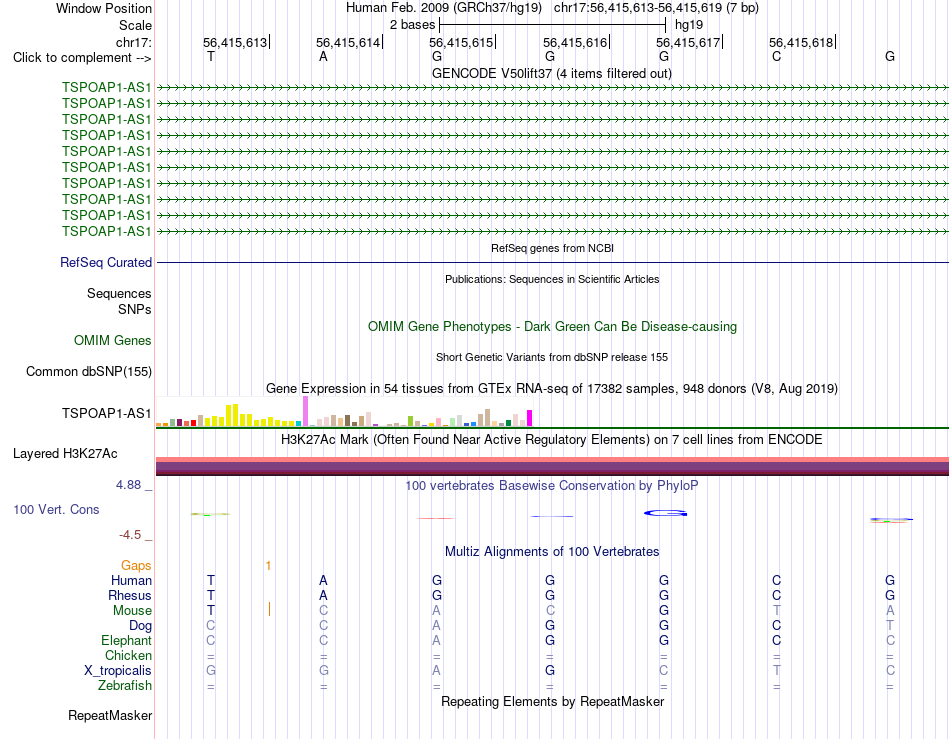Click the Common dbSNP(155) track label

(89, 371)
